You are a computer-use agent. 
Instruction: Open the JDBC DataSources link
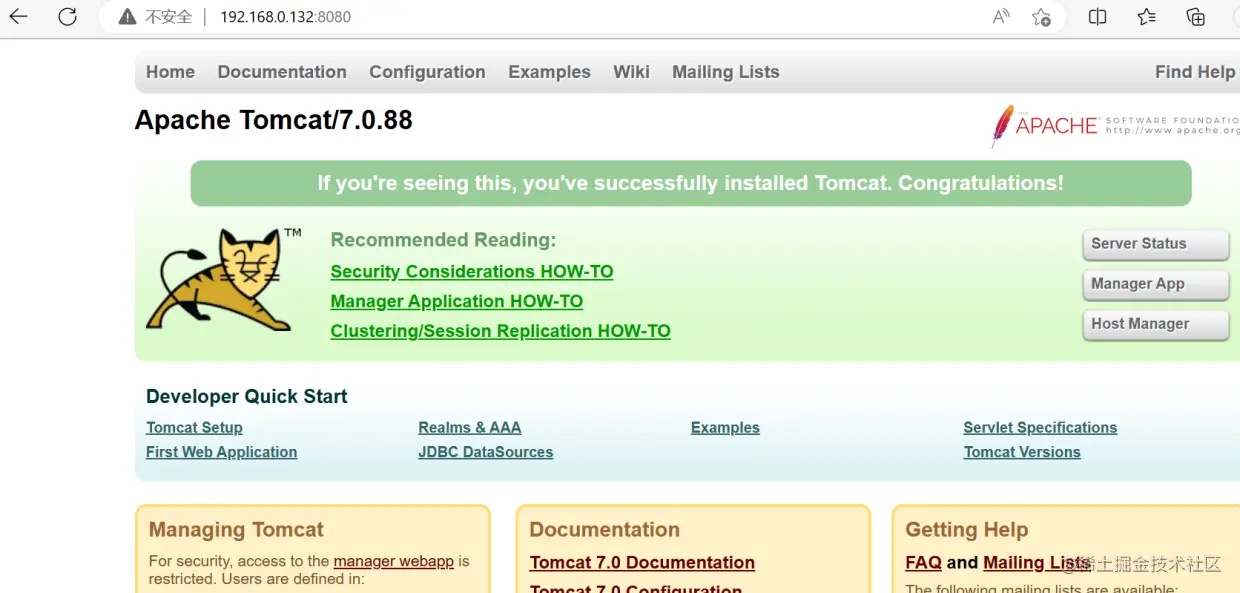[486, 452]
